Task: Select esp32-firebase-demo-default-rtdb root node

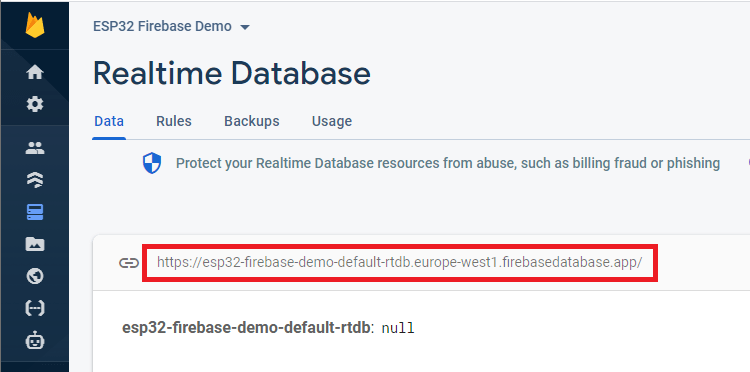Action: point(246,328)
